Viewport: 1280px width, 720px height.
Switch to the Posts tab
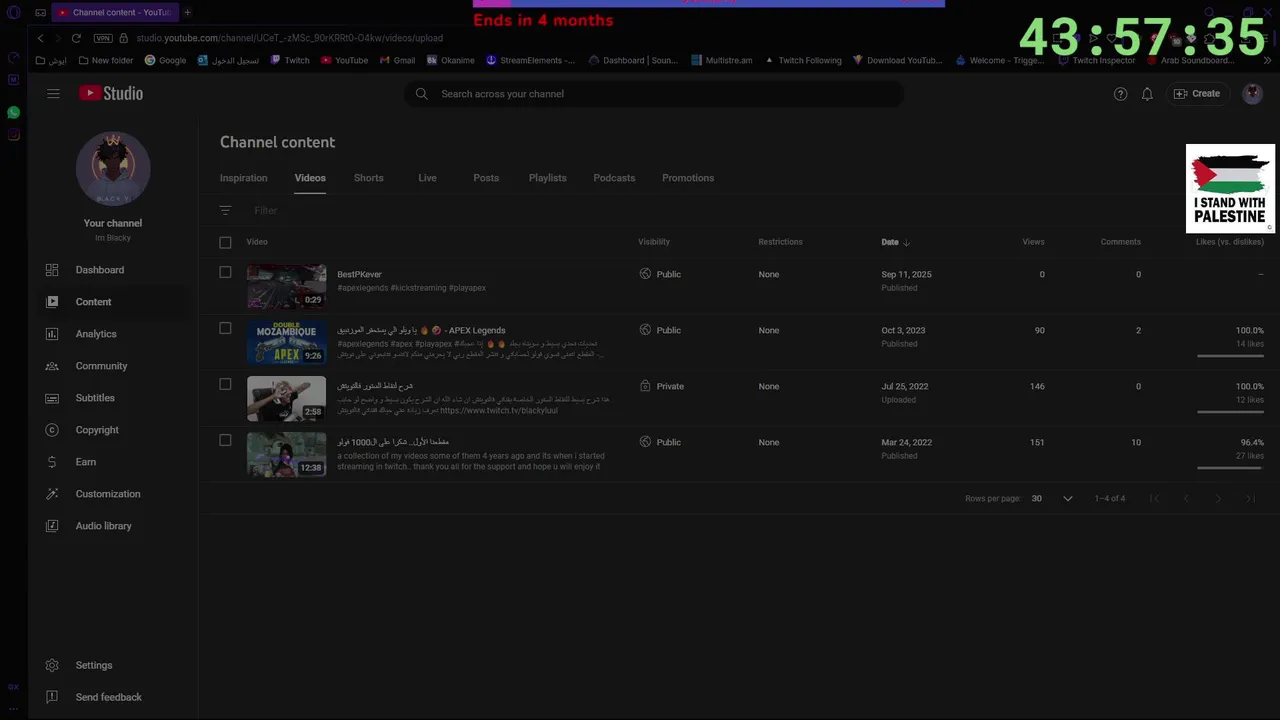click(486, 178)
